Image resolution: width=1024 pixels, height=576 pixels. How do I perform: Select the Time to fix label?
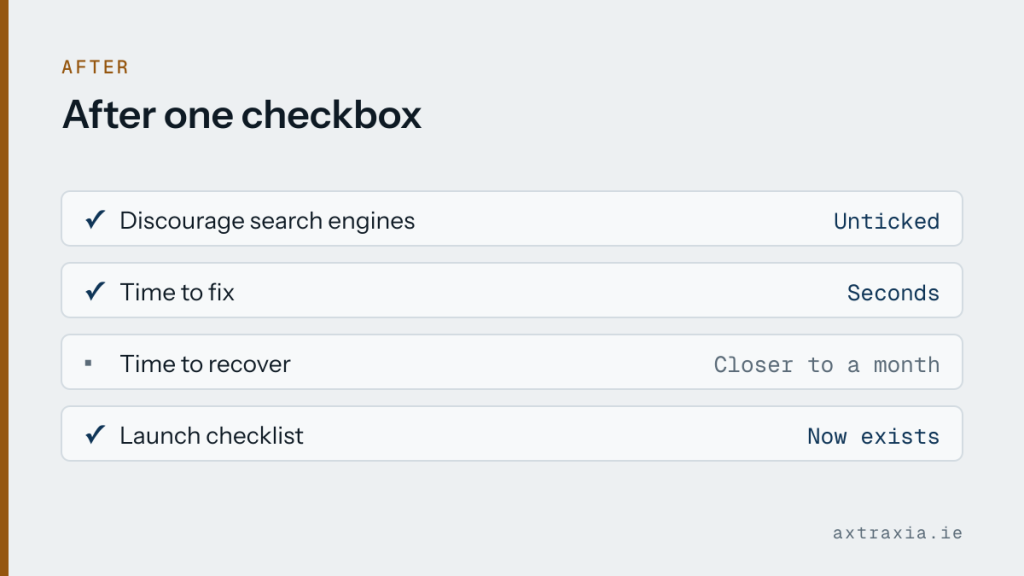pyautogui.click(x=177, y=292)
